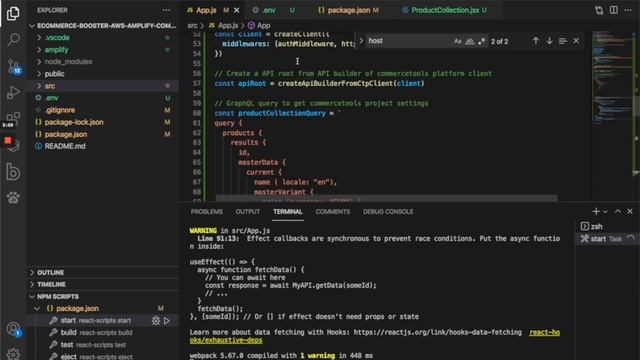Split the editor right

point(613,10)
